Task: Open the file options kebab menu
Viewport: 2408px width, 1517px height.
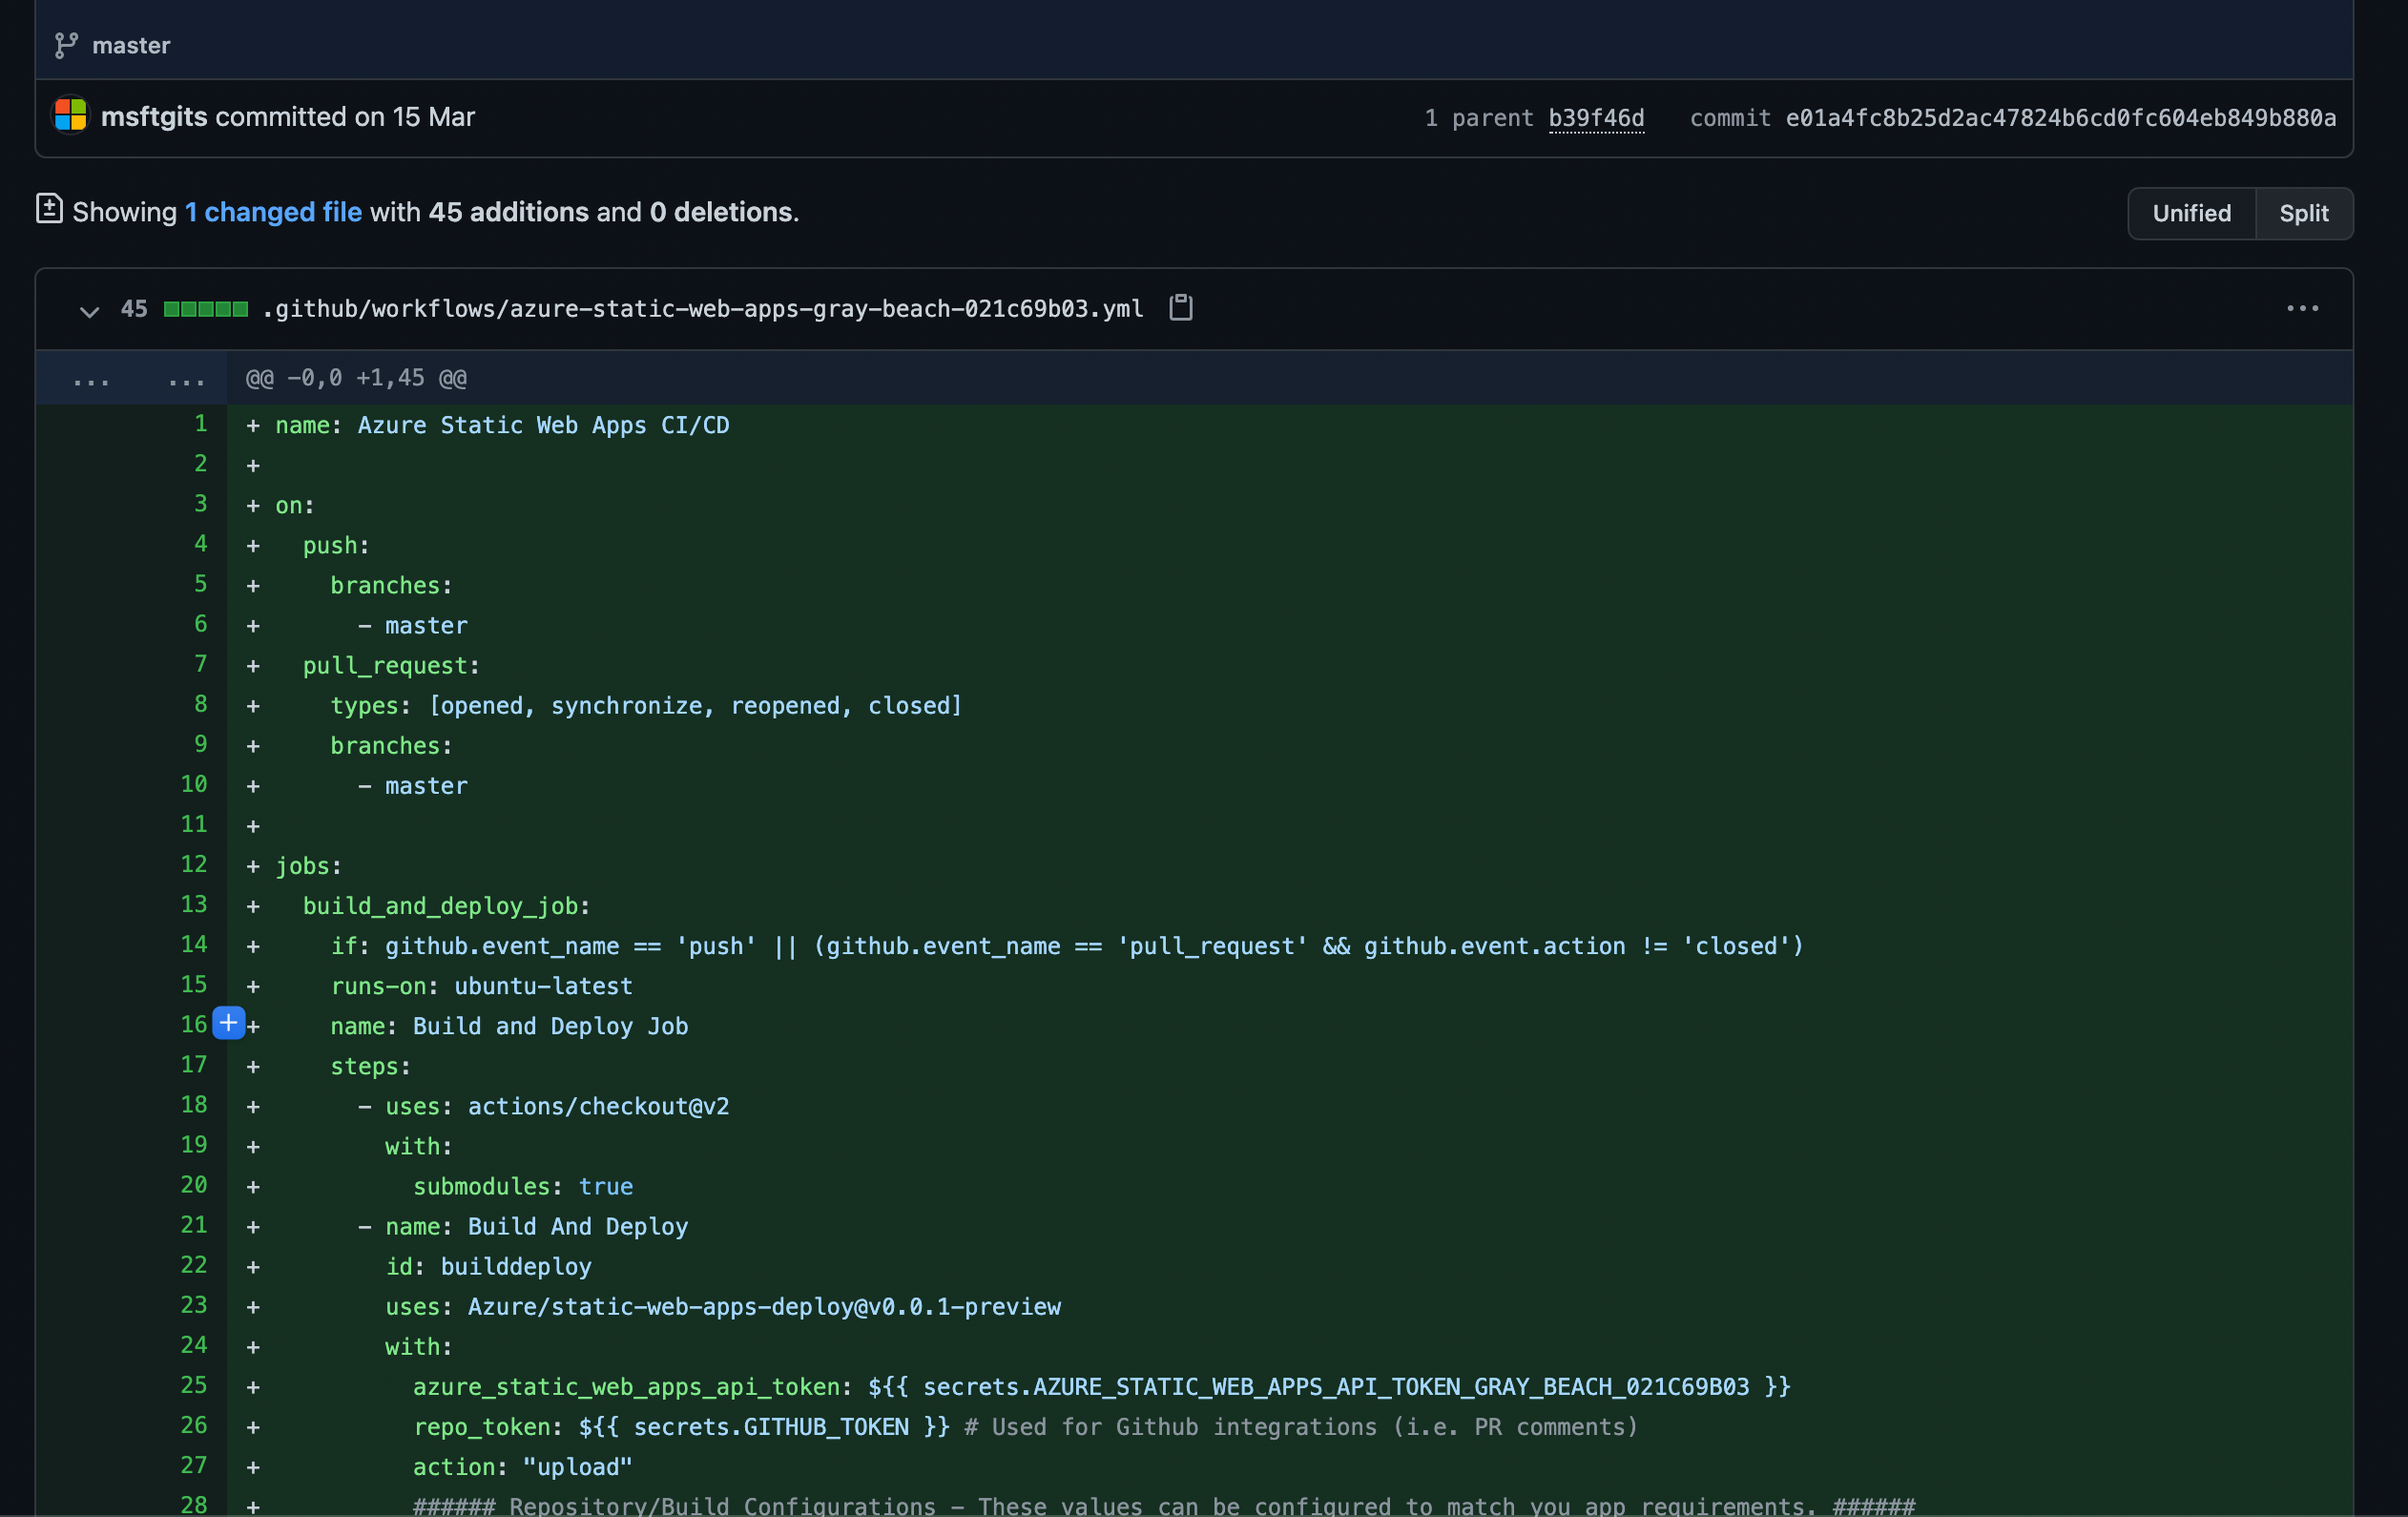Action: click(2303, 309)
